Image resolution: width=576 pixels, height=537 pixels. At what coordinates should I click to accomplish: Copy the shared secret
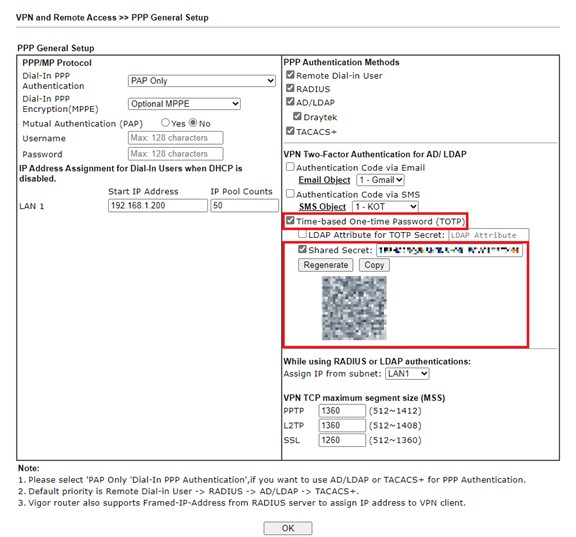click(x=374, y=265)
